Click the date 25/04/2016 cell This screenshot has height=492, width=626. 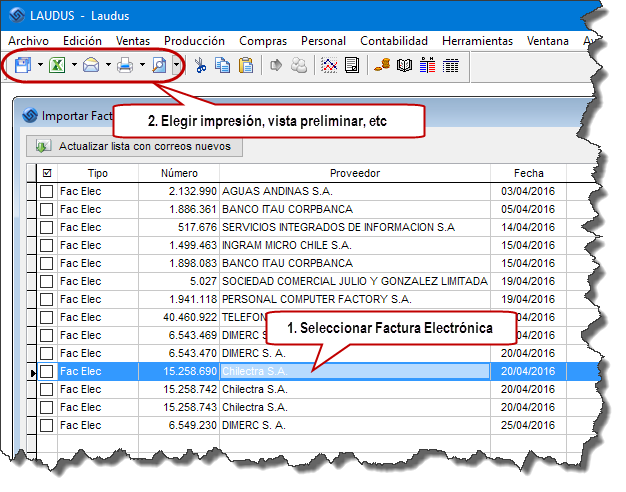(529, 425)
